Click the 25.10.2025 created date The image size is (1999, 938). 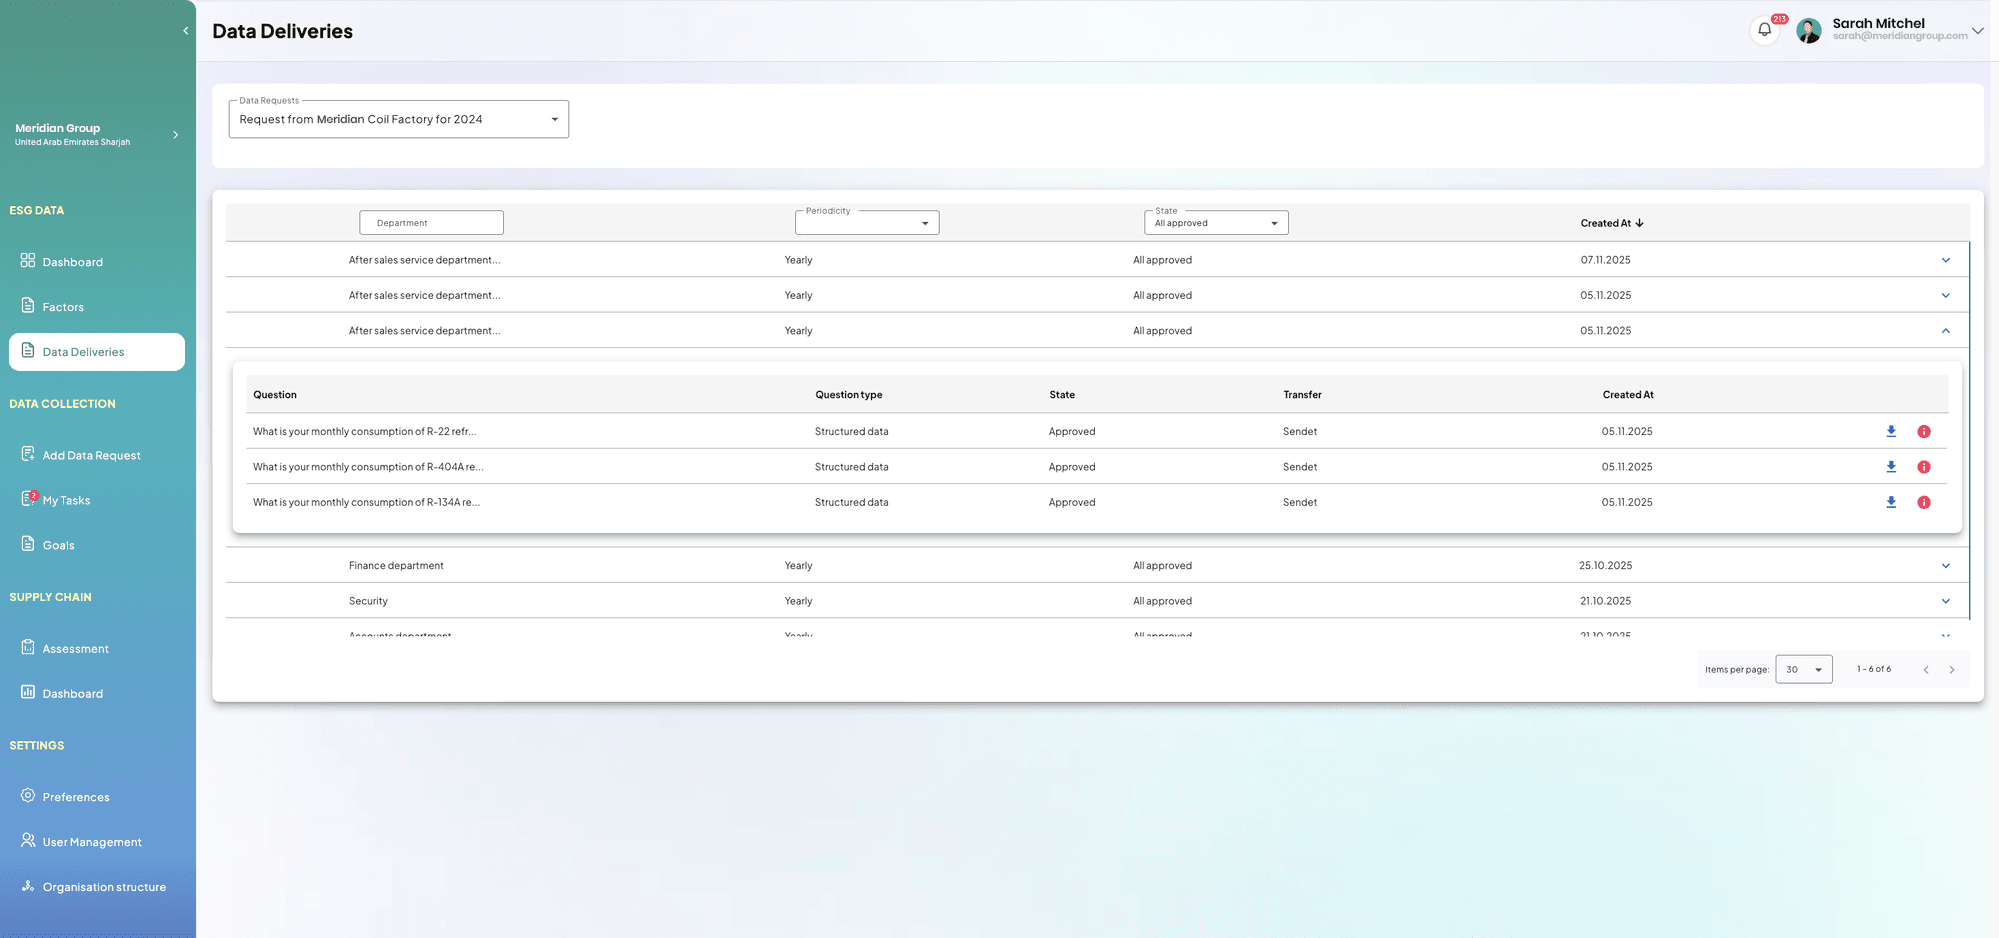(x=1605, y=566)
